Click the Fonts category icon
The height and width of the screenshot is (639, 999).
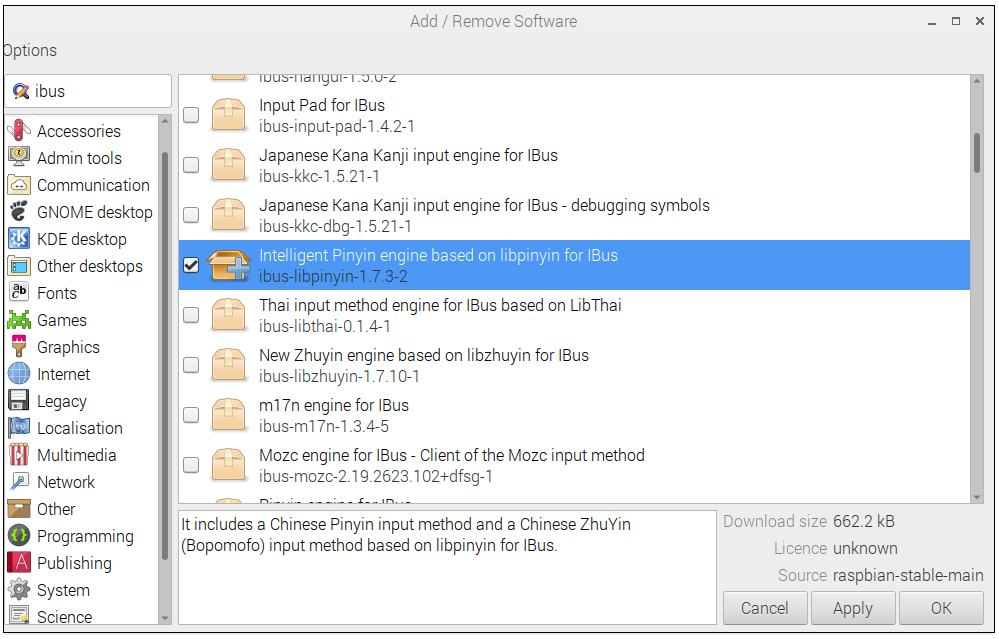[x=19, y=292]
